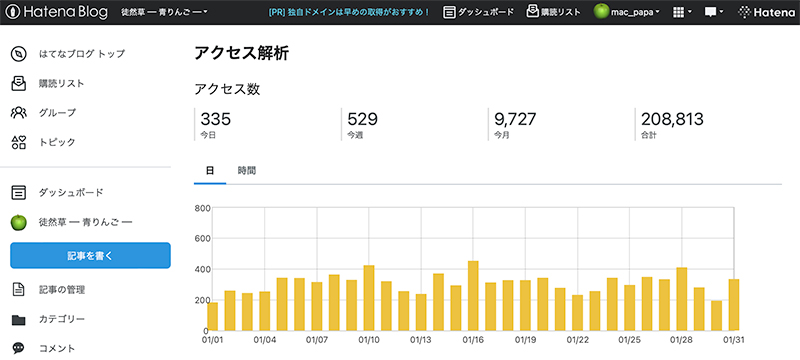Select the 日 tab

[x=210, y=171]
